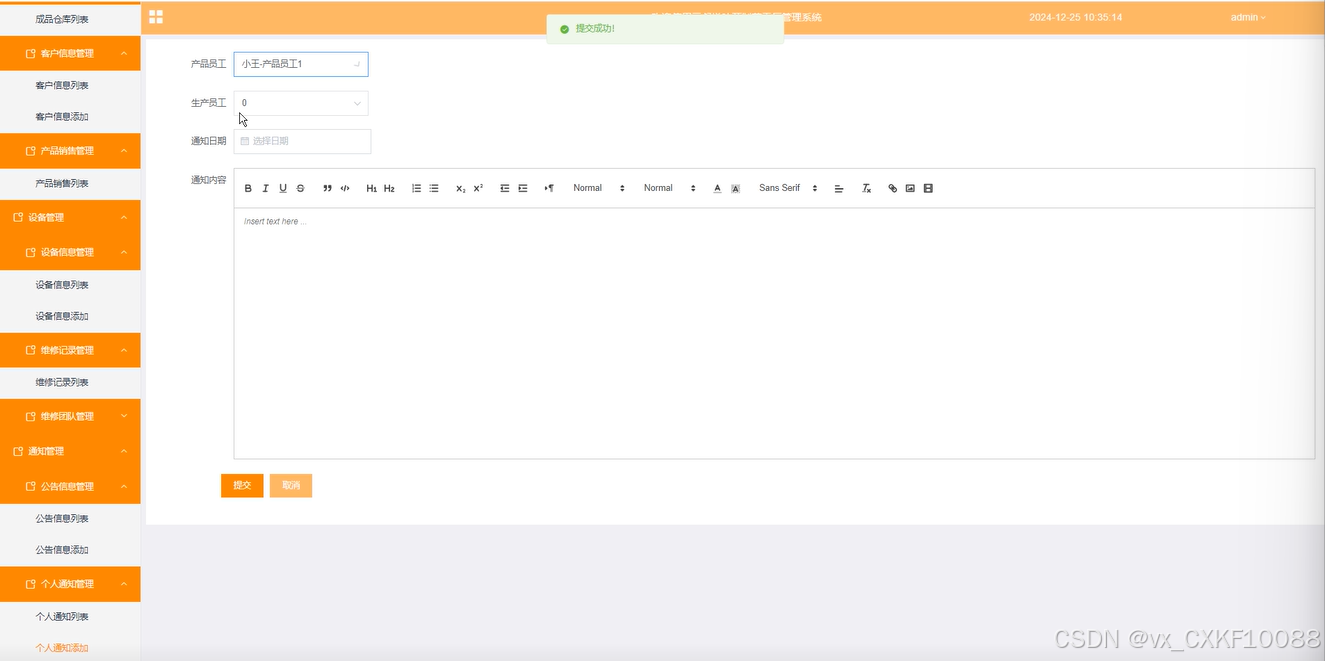Insert a blockquote in the editor
The image size is (1325, 661).
point(327,188)
